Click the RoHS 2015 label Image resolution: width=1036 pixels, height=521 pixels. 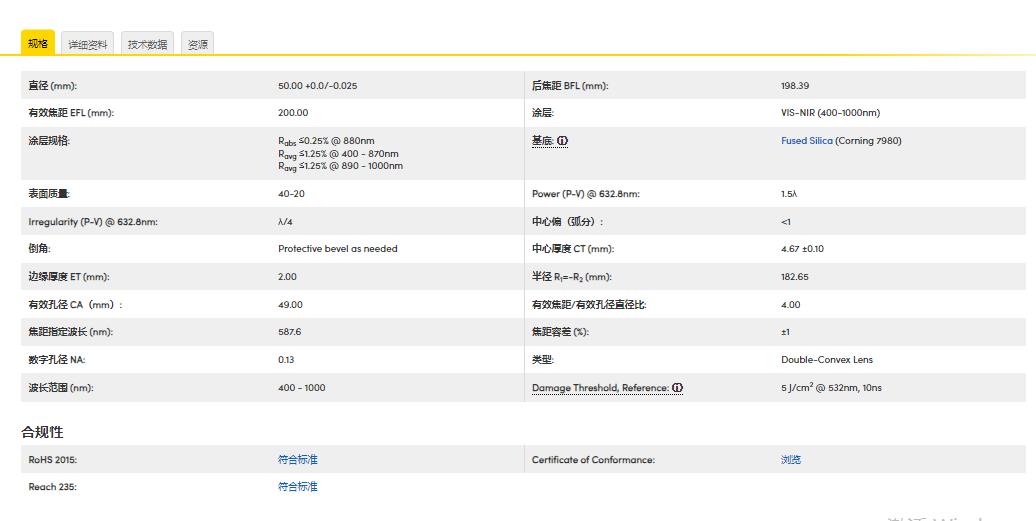53,460
